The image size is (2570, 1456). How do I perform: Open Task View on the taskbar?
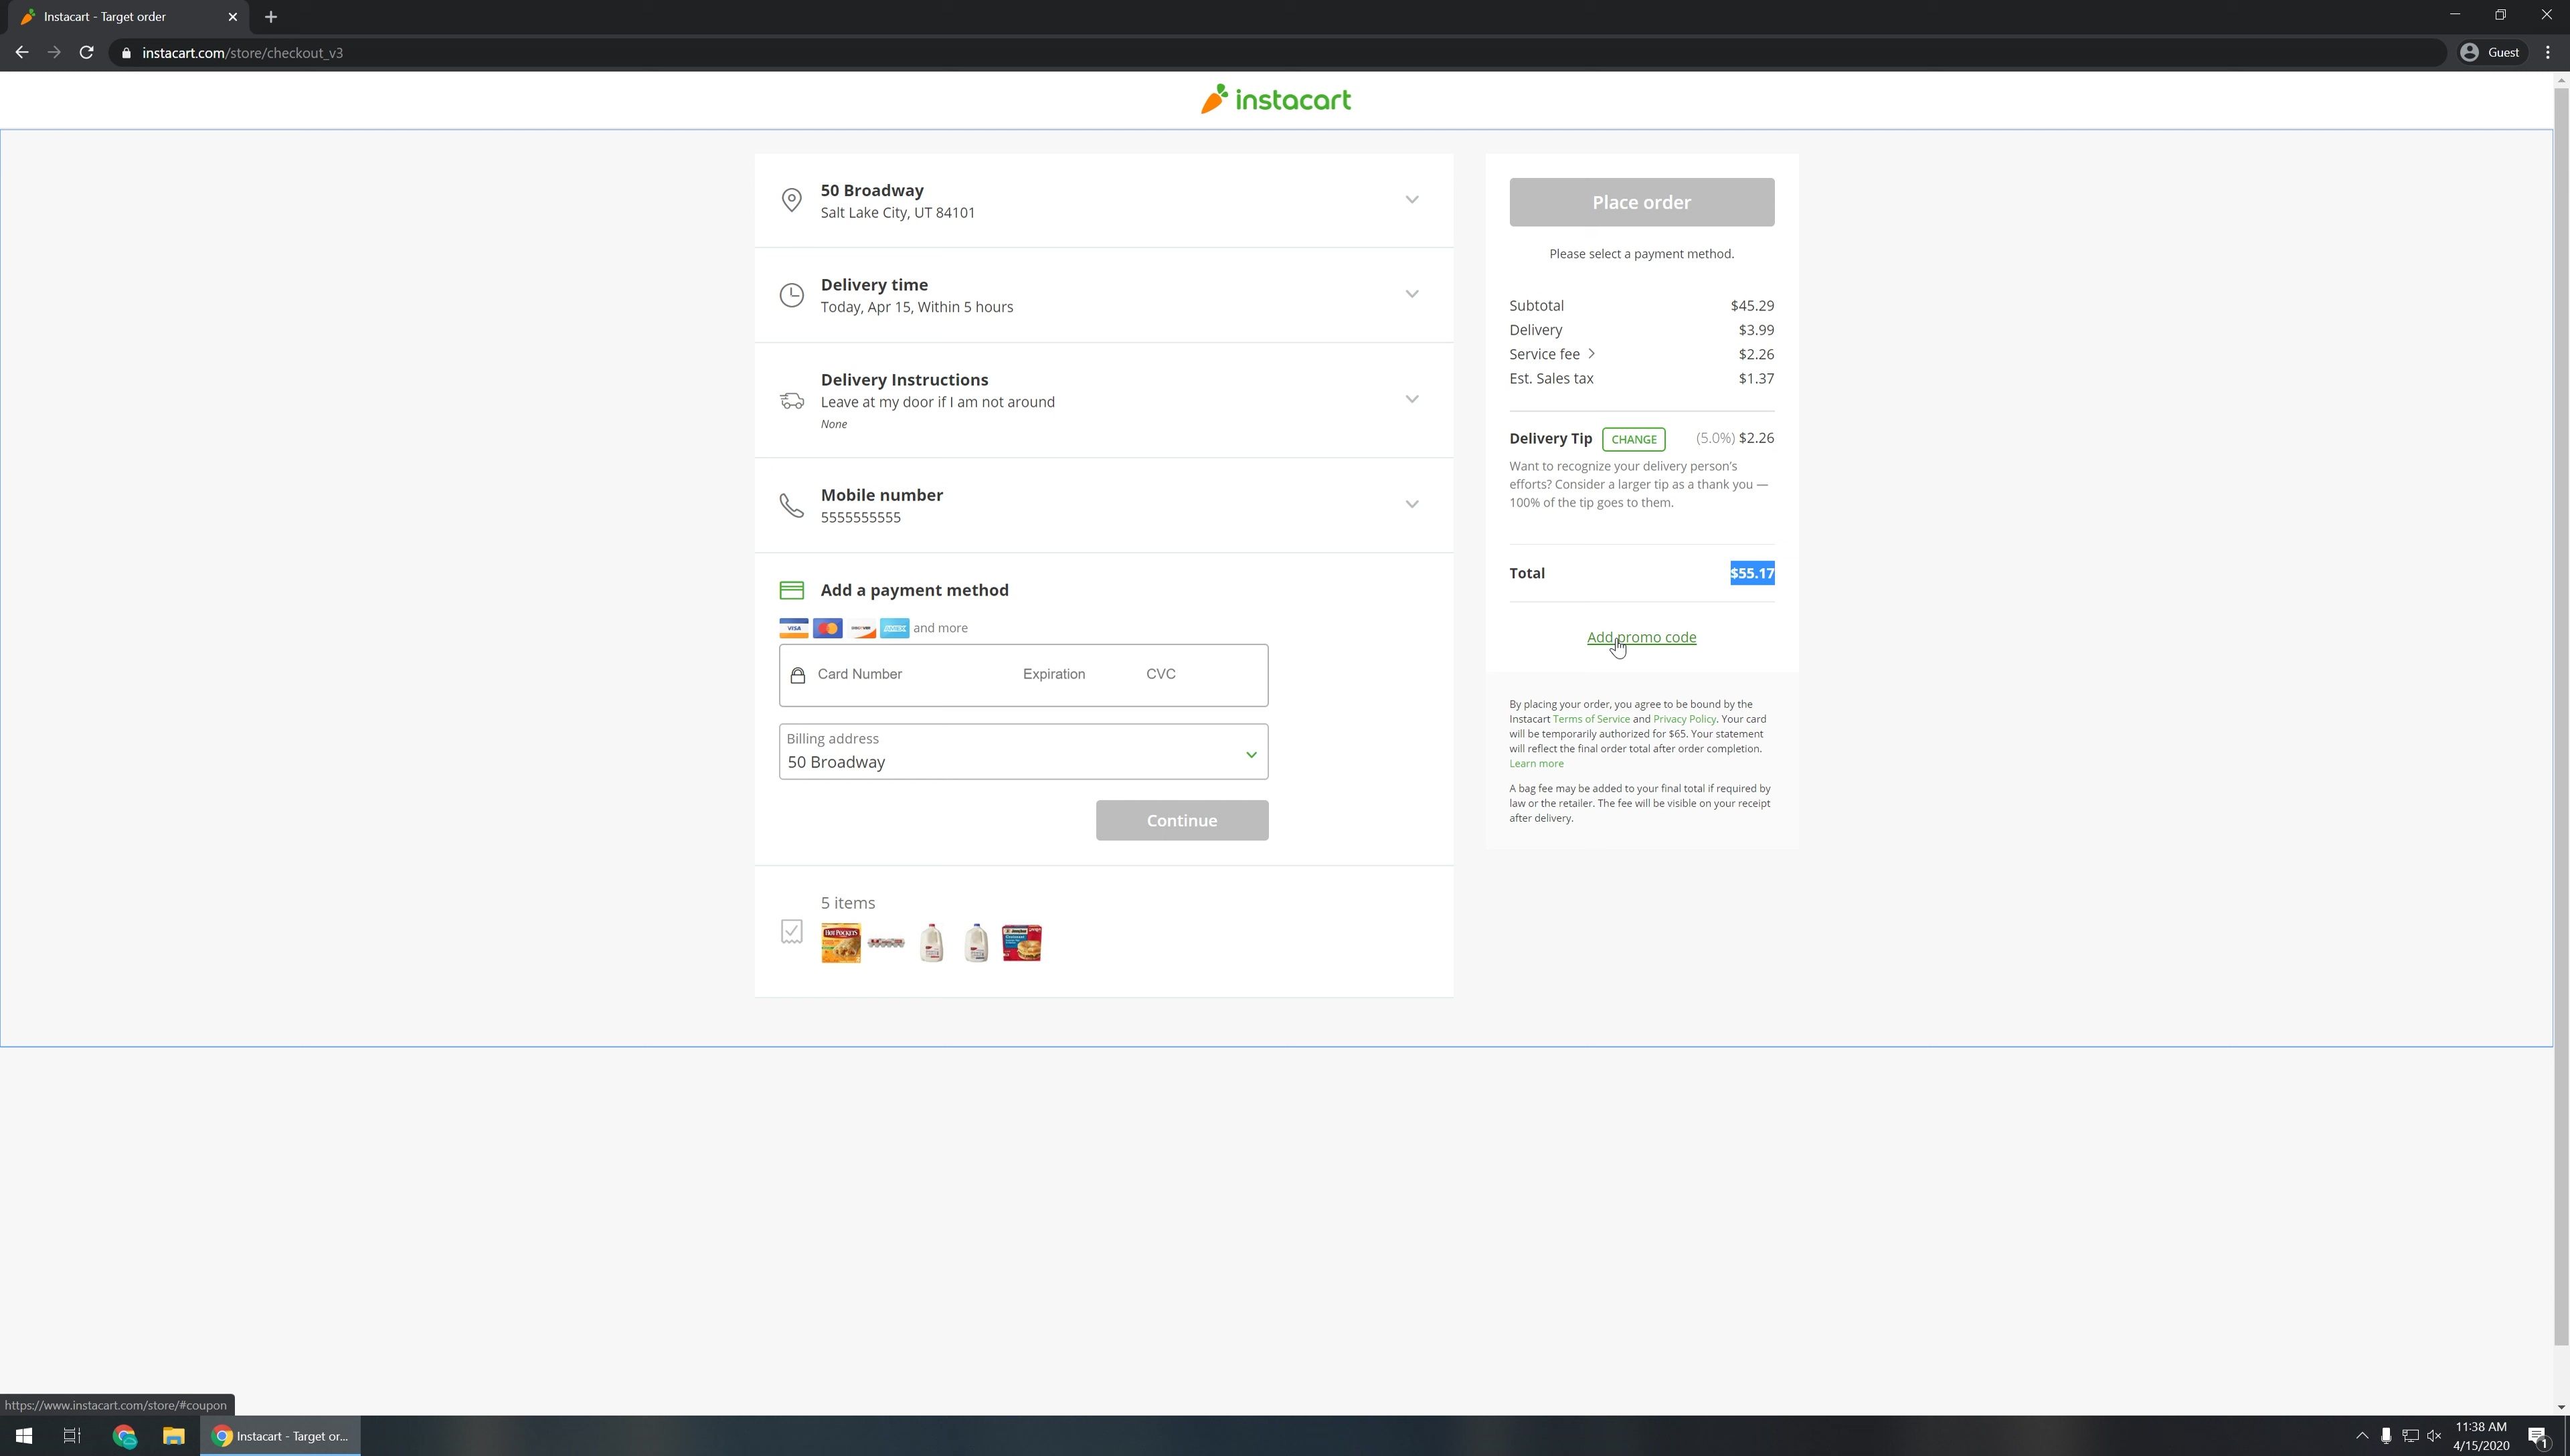click(72, 1436)
